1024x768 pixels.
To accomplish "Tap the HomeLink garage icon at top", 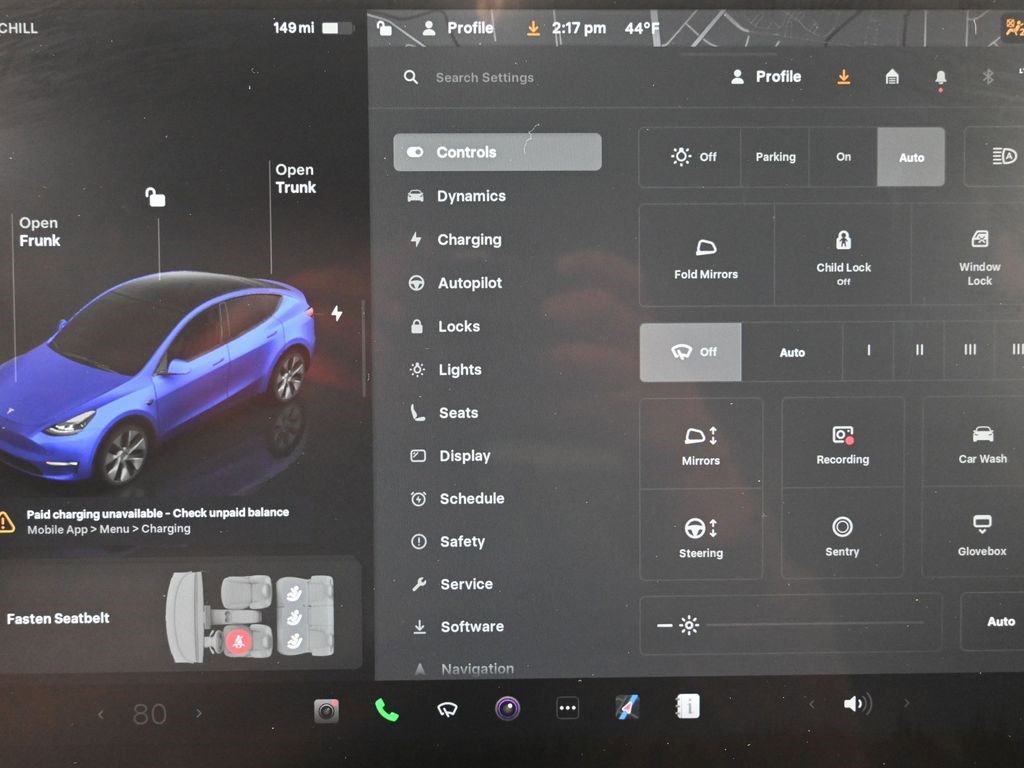I will tap(891, 76).
